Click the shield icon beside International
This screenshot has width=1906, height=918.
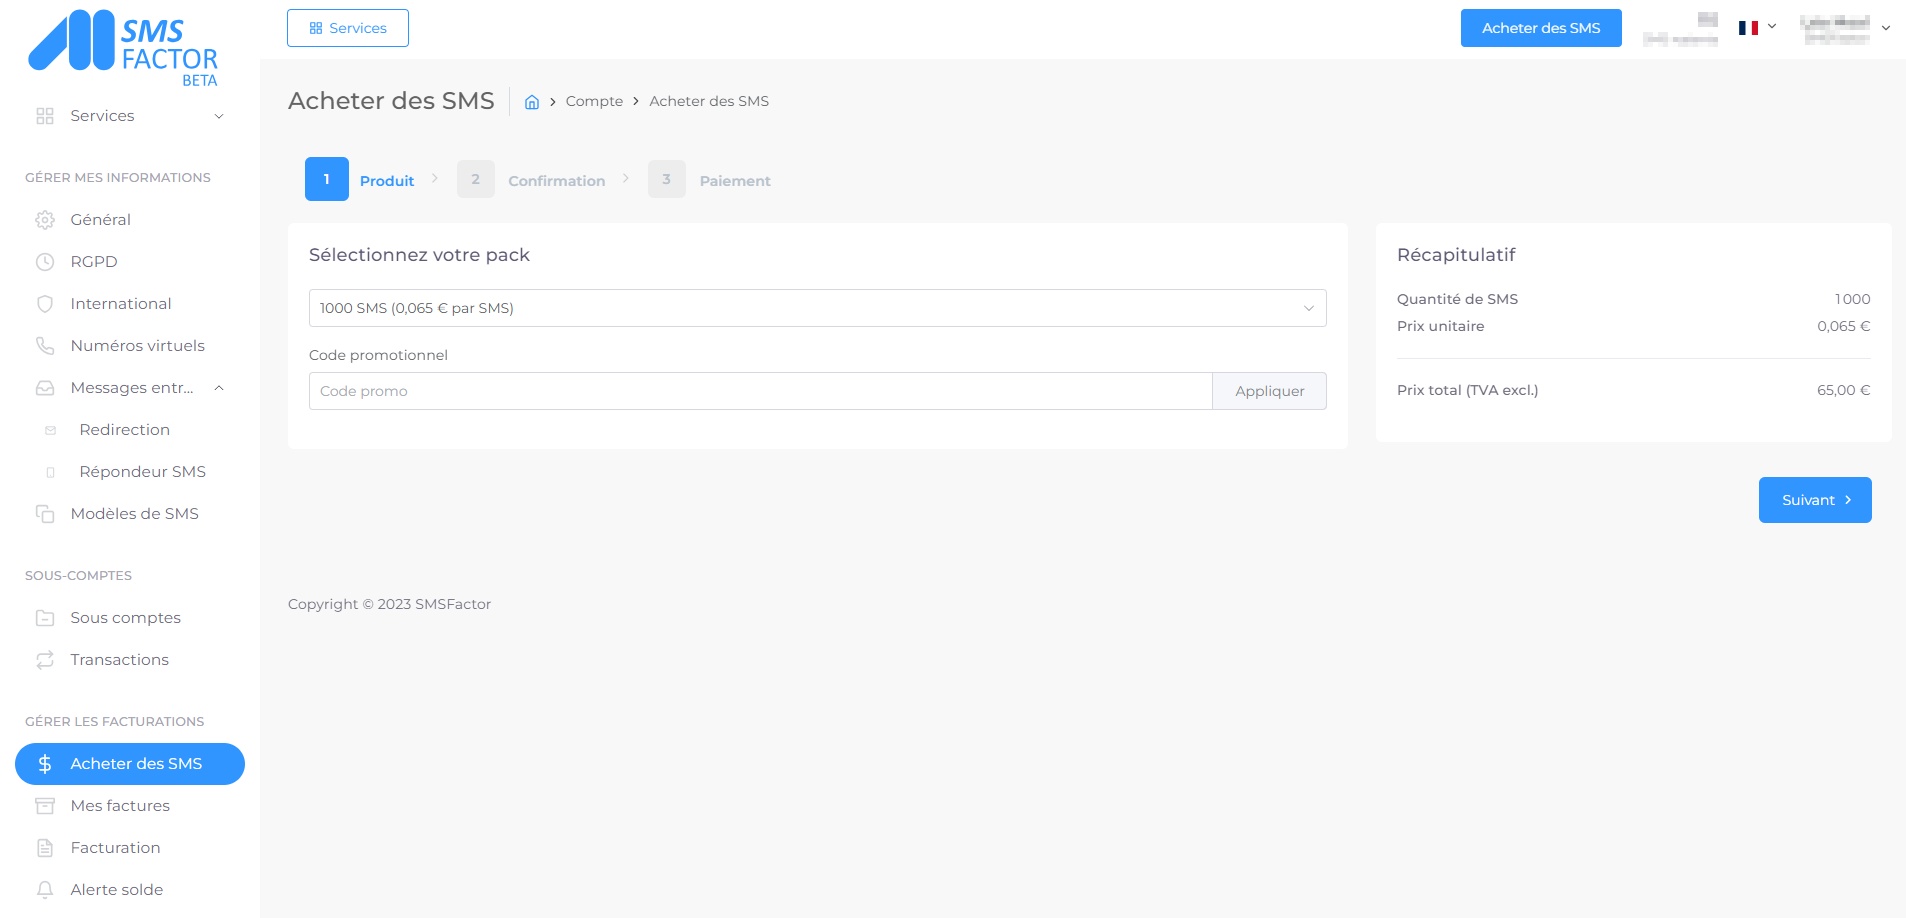pos(45,304)
